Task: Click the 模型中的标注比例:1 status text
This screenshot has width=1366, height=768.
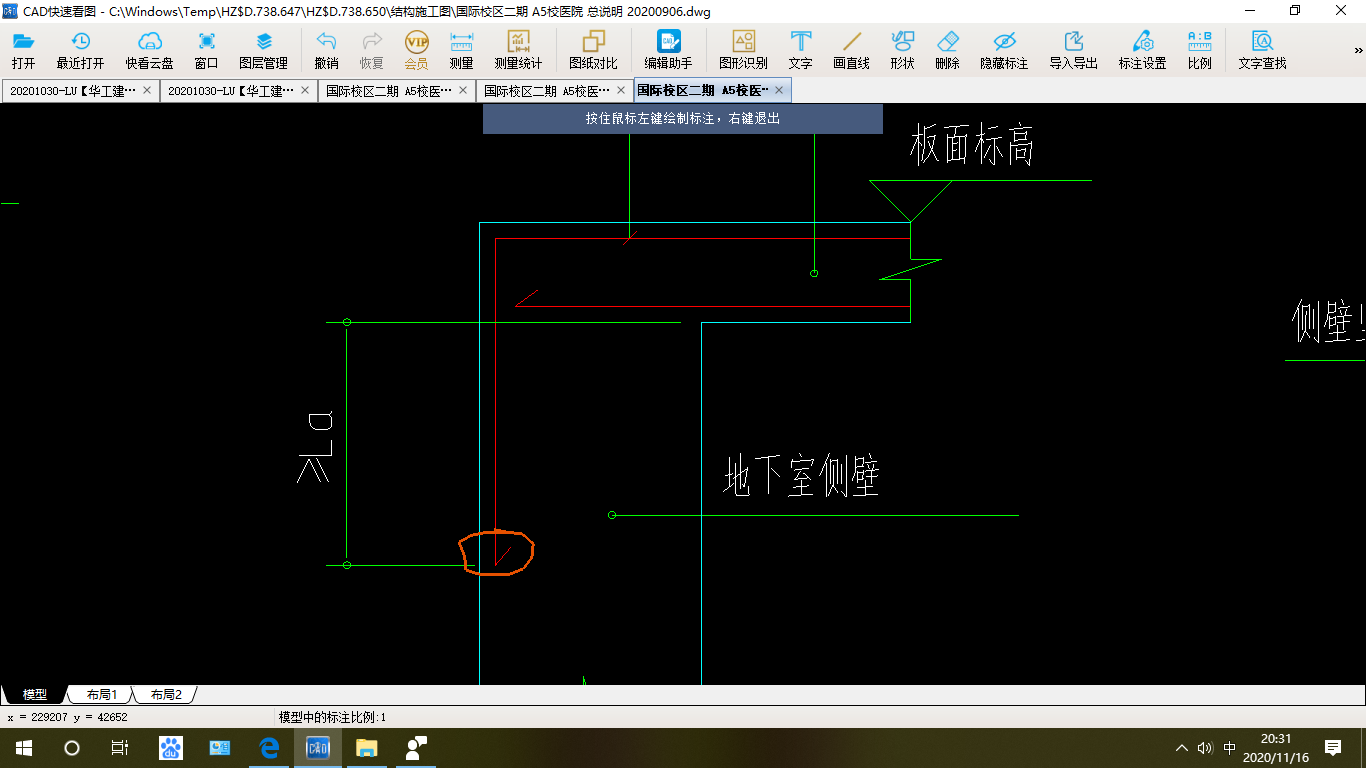Action: [332, 717]
